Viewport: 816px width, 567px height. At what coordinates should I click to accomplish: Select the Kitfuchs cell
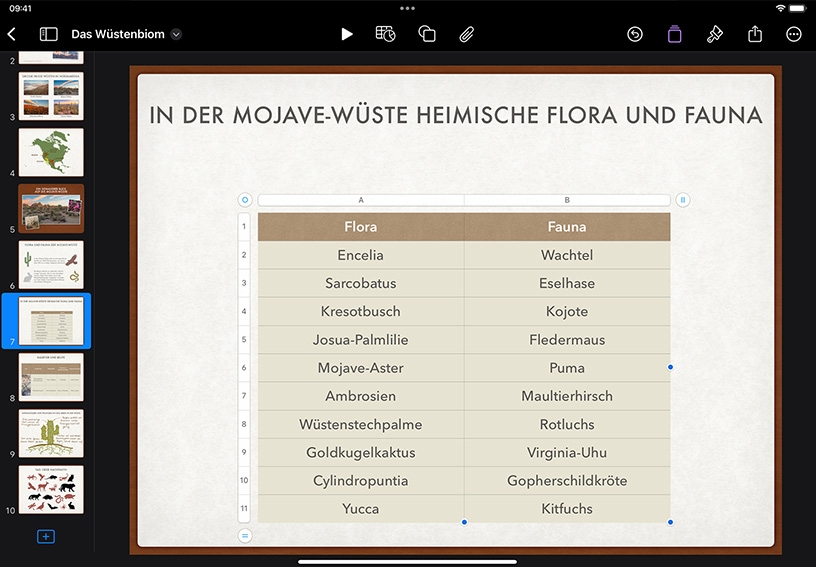coord(567,509)
